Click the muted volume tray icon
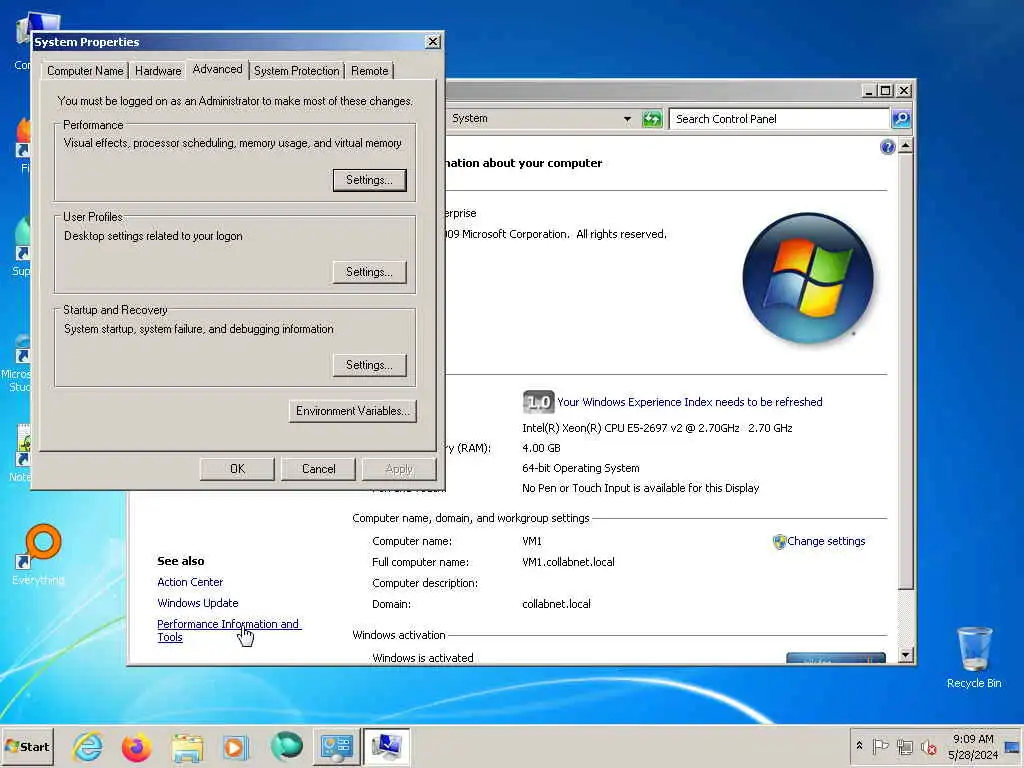 pos(928,746)
